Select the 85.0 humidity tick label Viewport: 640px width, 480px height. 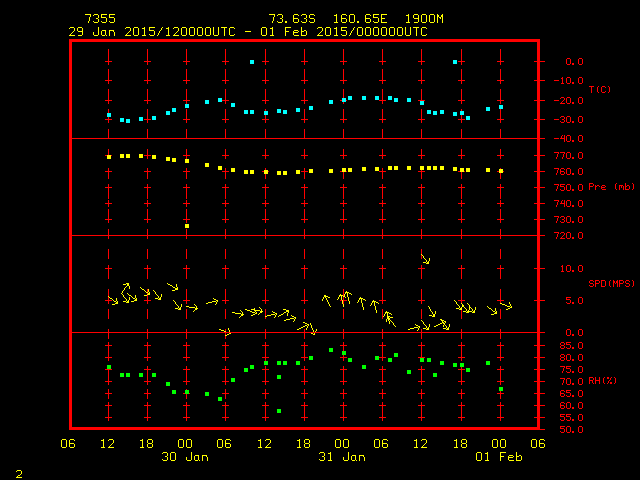coord(571,346)
